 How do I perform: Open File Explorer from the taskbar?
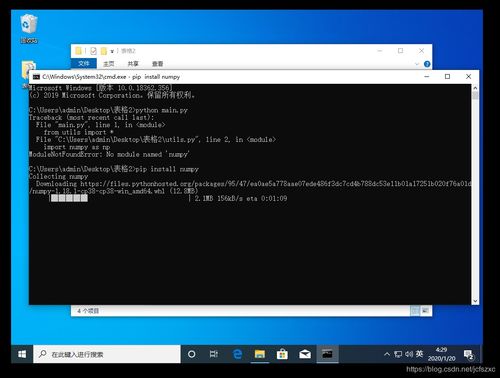tap(260, 354)
